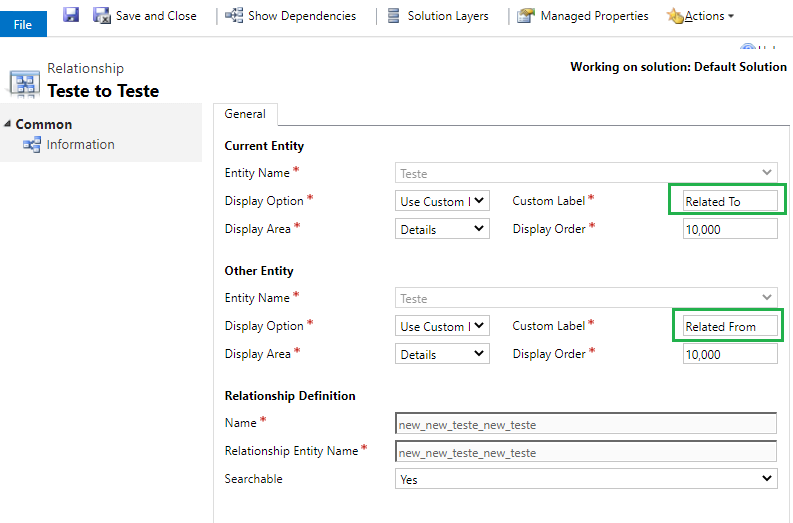This screenshot has width=793, height=523.
Task: Open the Actions dropdown menu
Action: [709, 16]
